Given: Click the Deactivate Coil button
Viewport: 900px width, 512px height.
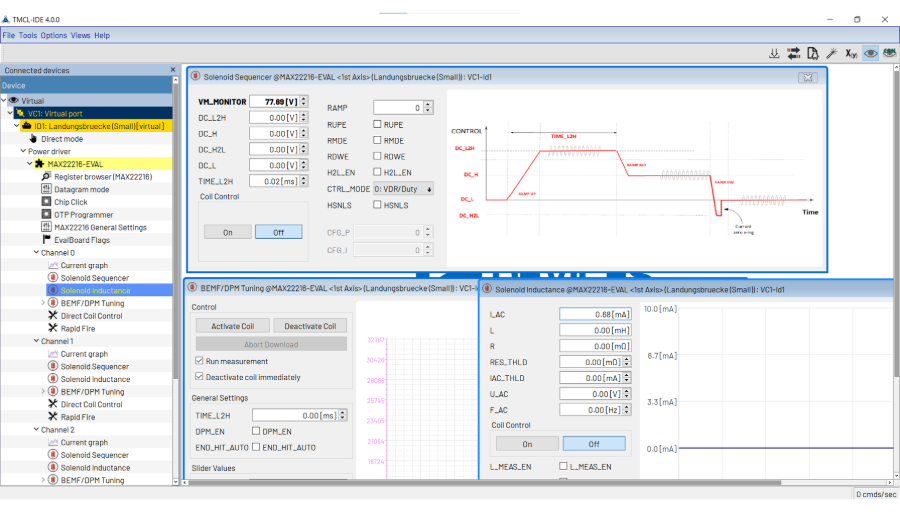Looking at the screenshot, I should click(x=310, y=326).
